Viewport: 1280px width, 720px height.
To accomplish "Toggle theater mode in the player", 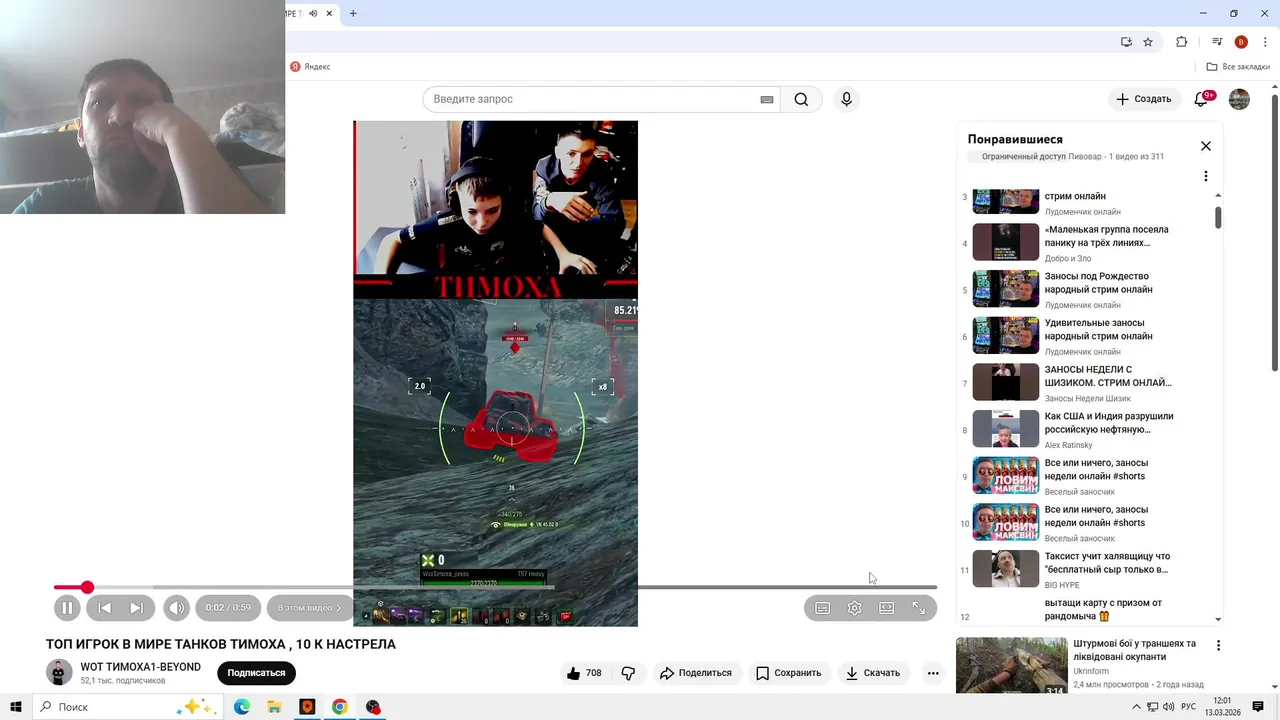I will (886, 608).
